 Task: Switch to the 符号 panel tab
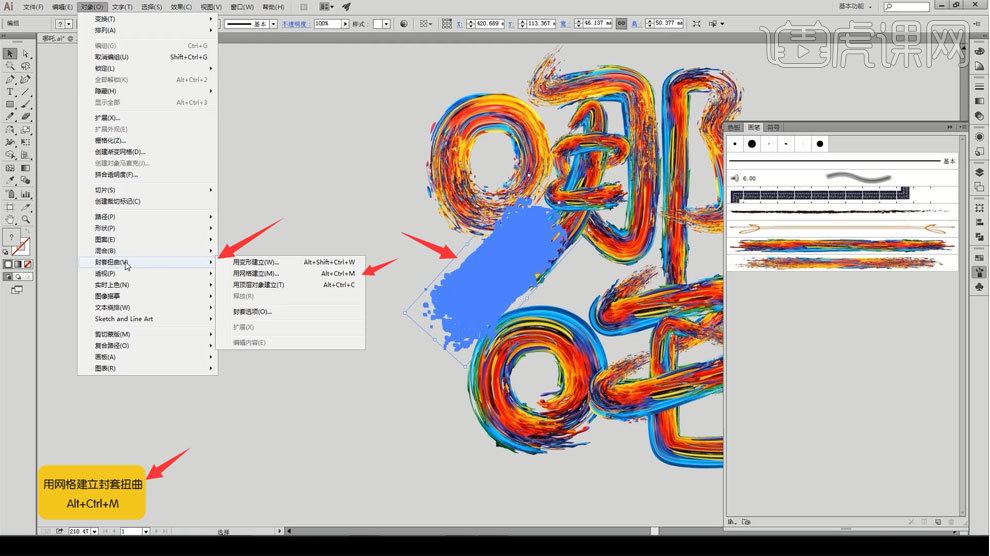pos(774,128)
